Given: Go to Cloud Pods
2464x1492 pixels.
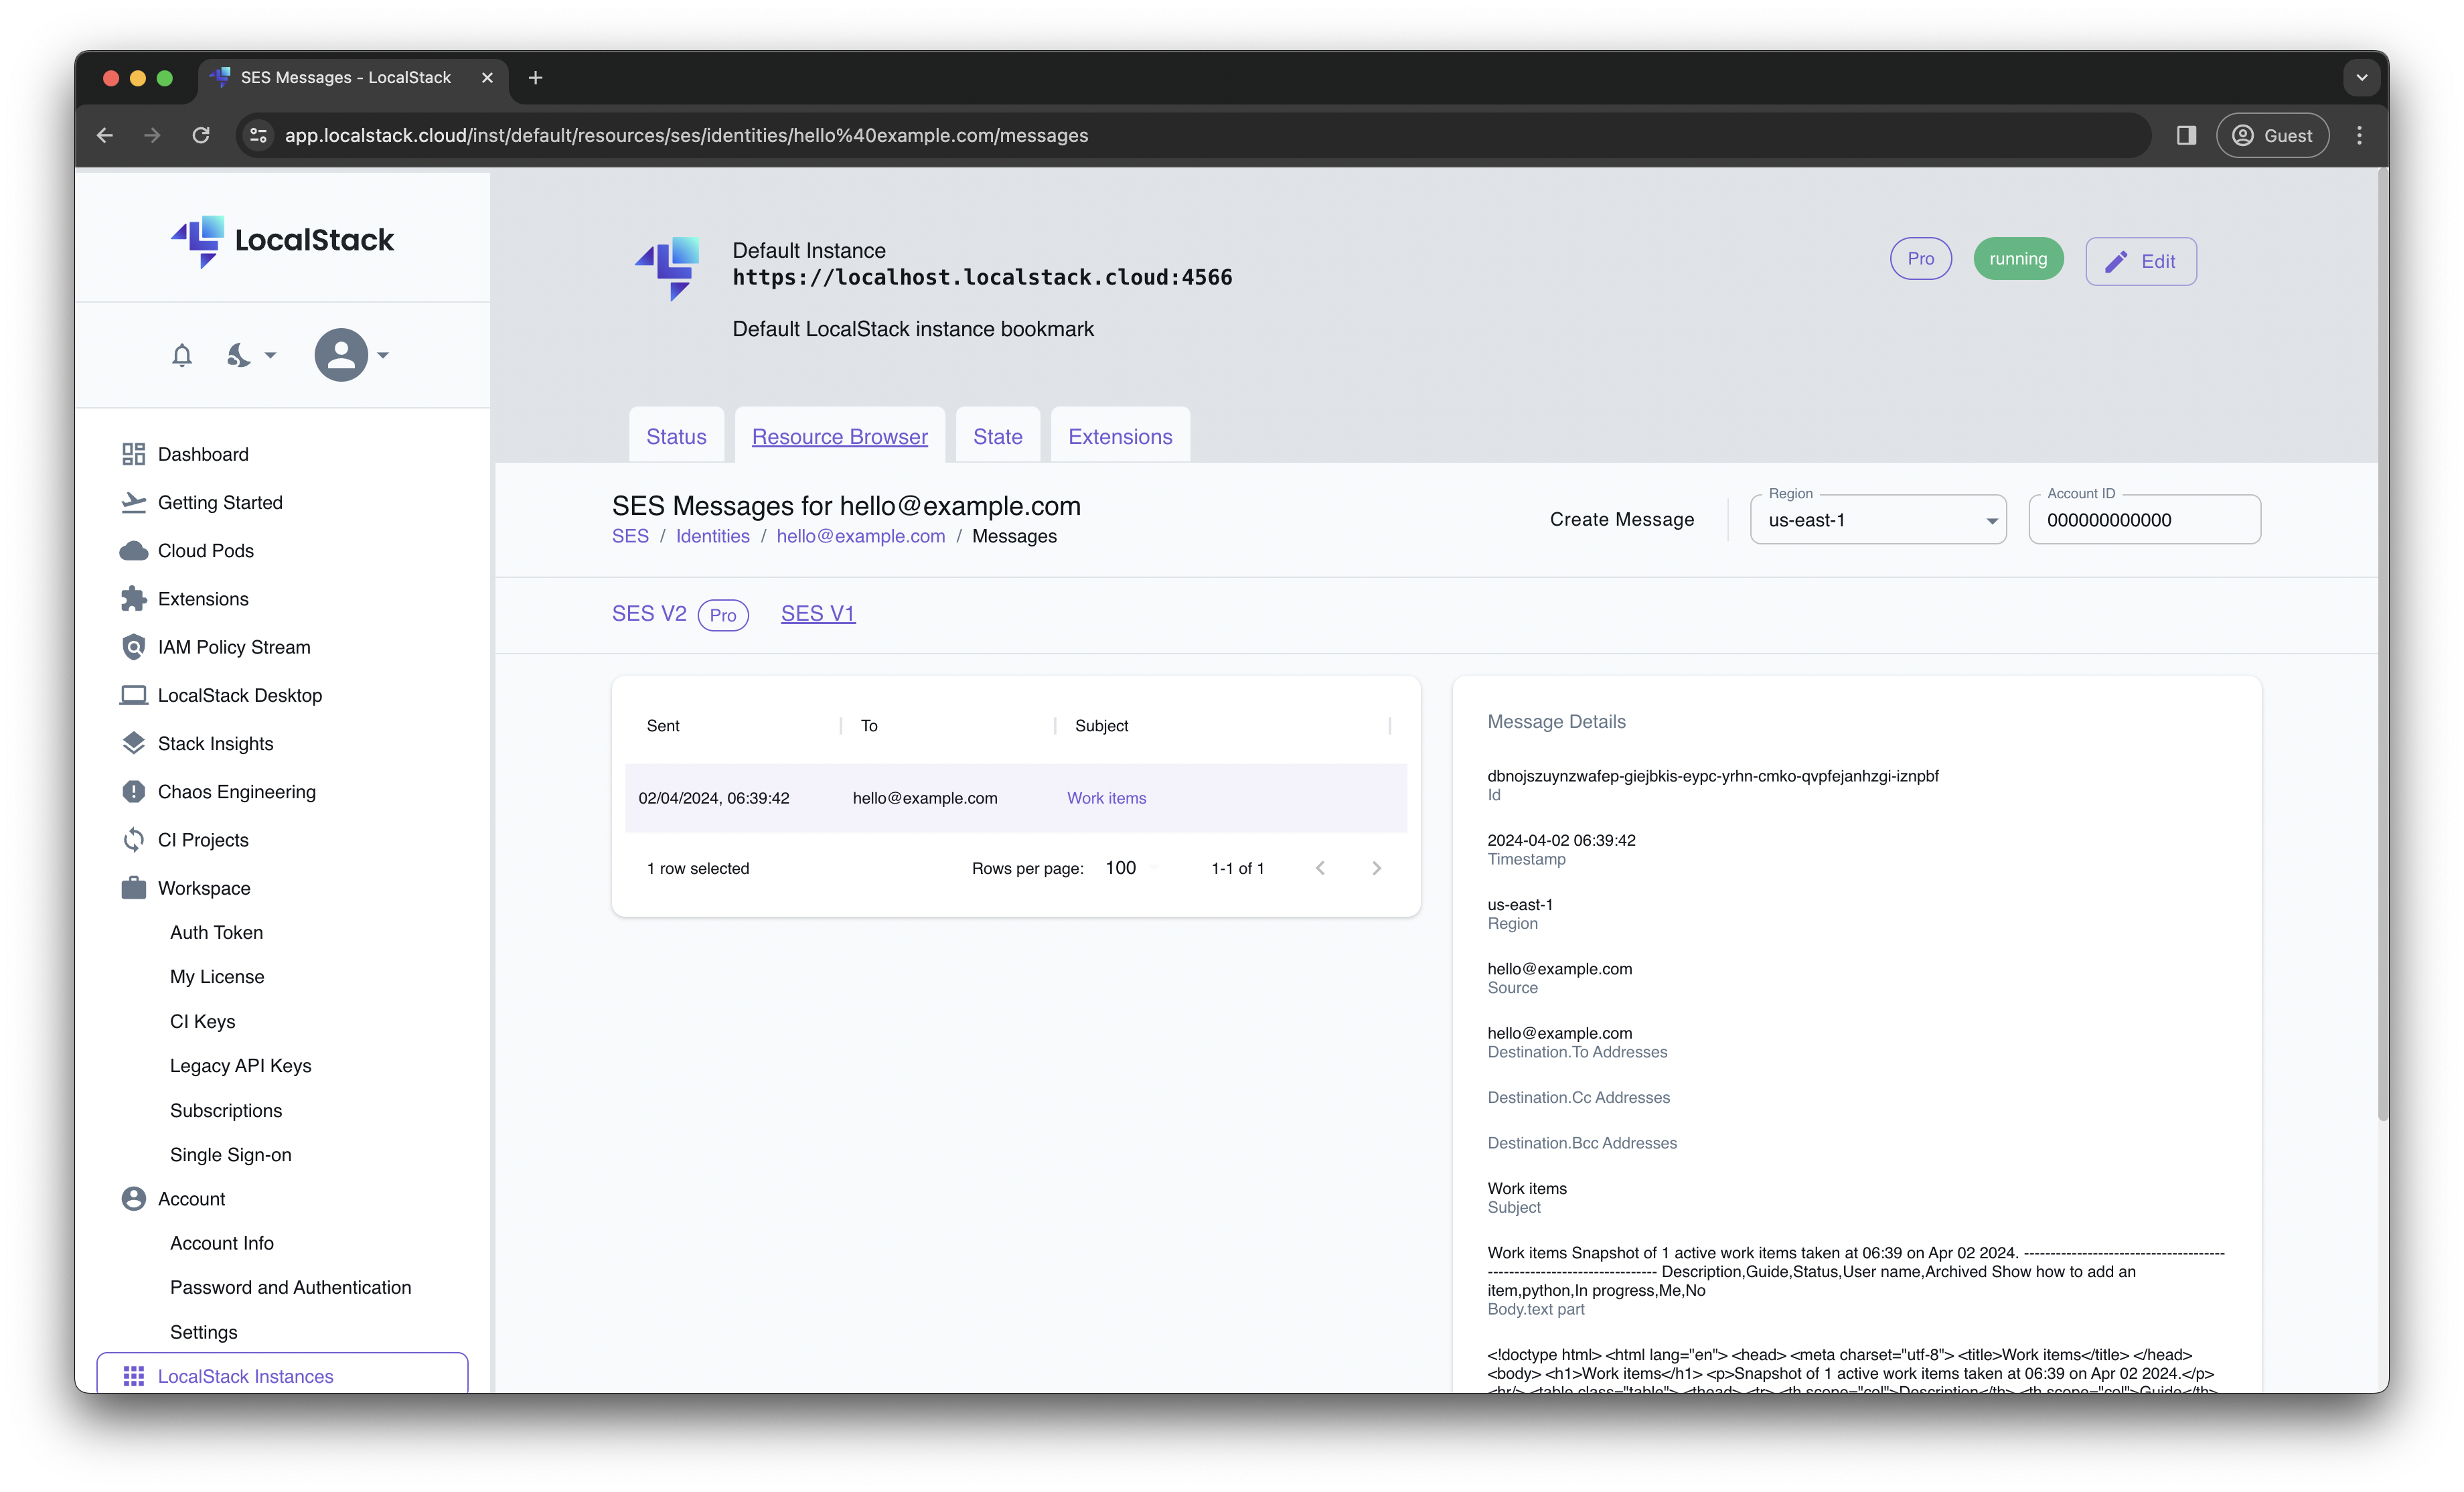Looking at the screenshot, I should point(205,550).
